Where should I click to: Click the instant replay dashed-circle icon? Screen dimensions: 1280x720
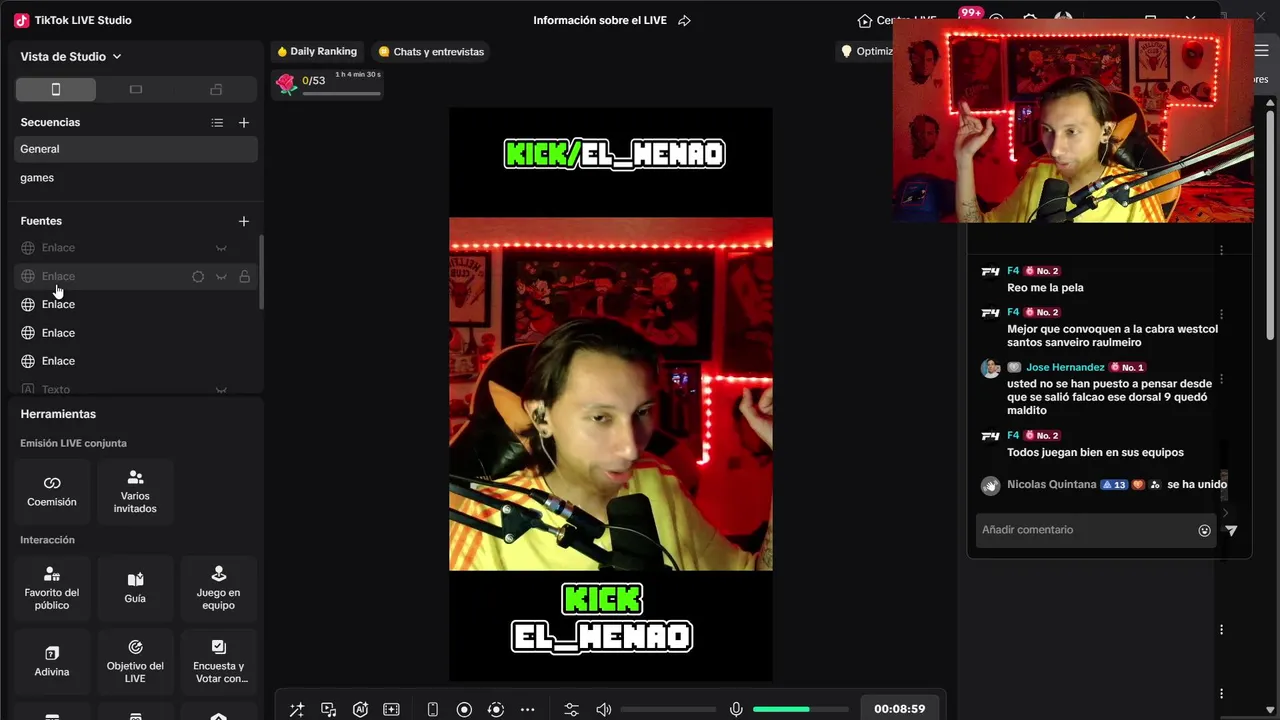tap(496, 710)
